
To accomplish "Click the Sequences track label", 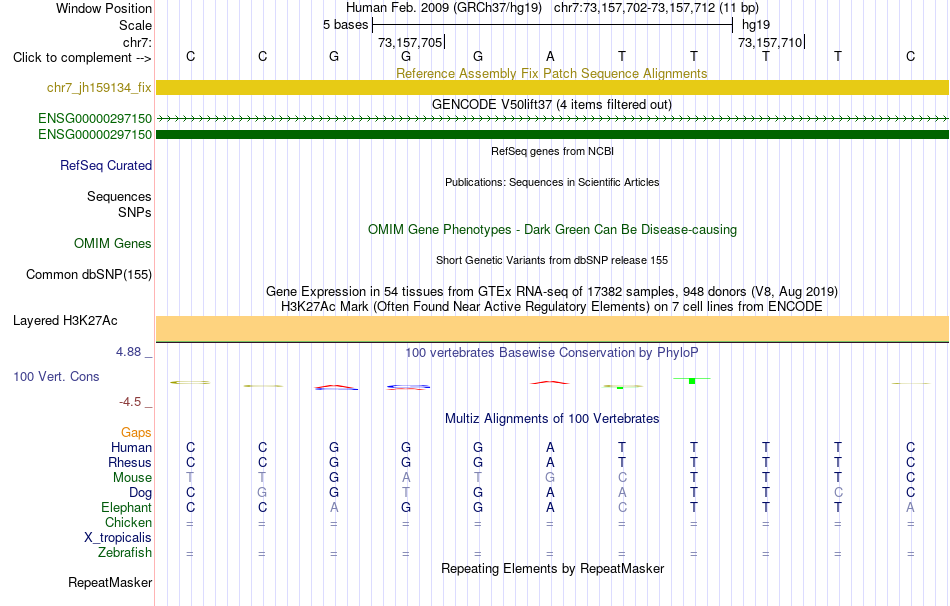I will coord(119,196).
